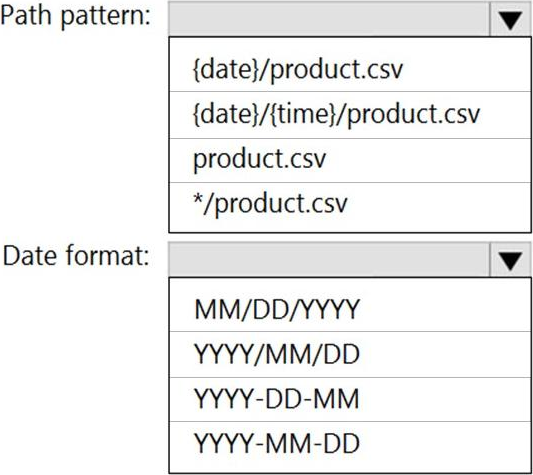Pick the asterisk wildcard path pattern
Image resolution: width=533 pixels, height=475 pixels.
point(350,205)
